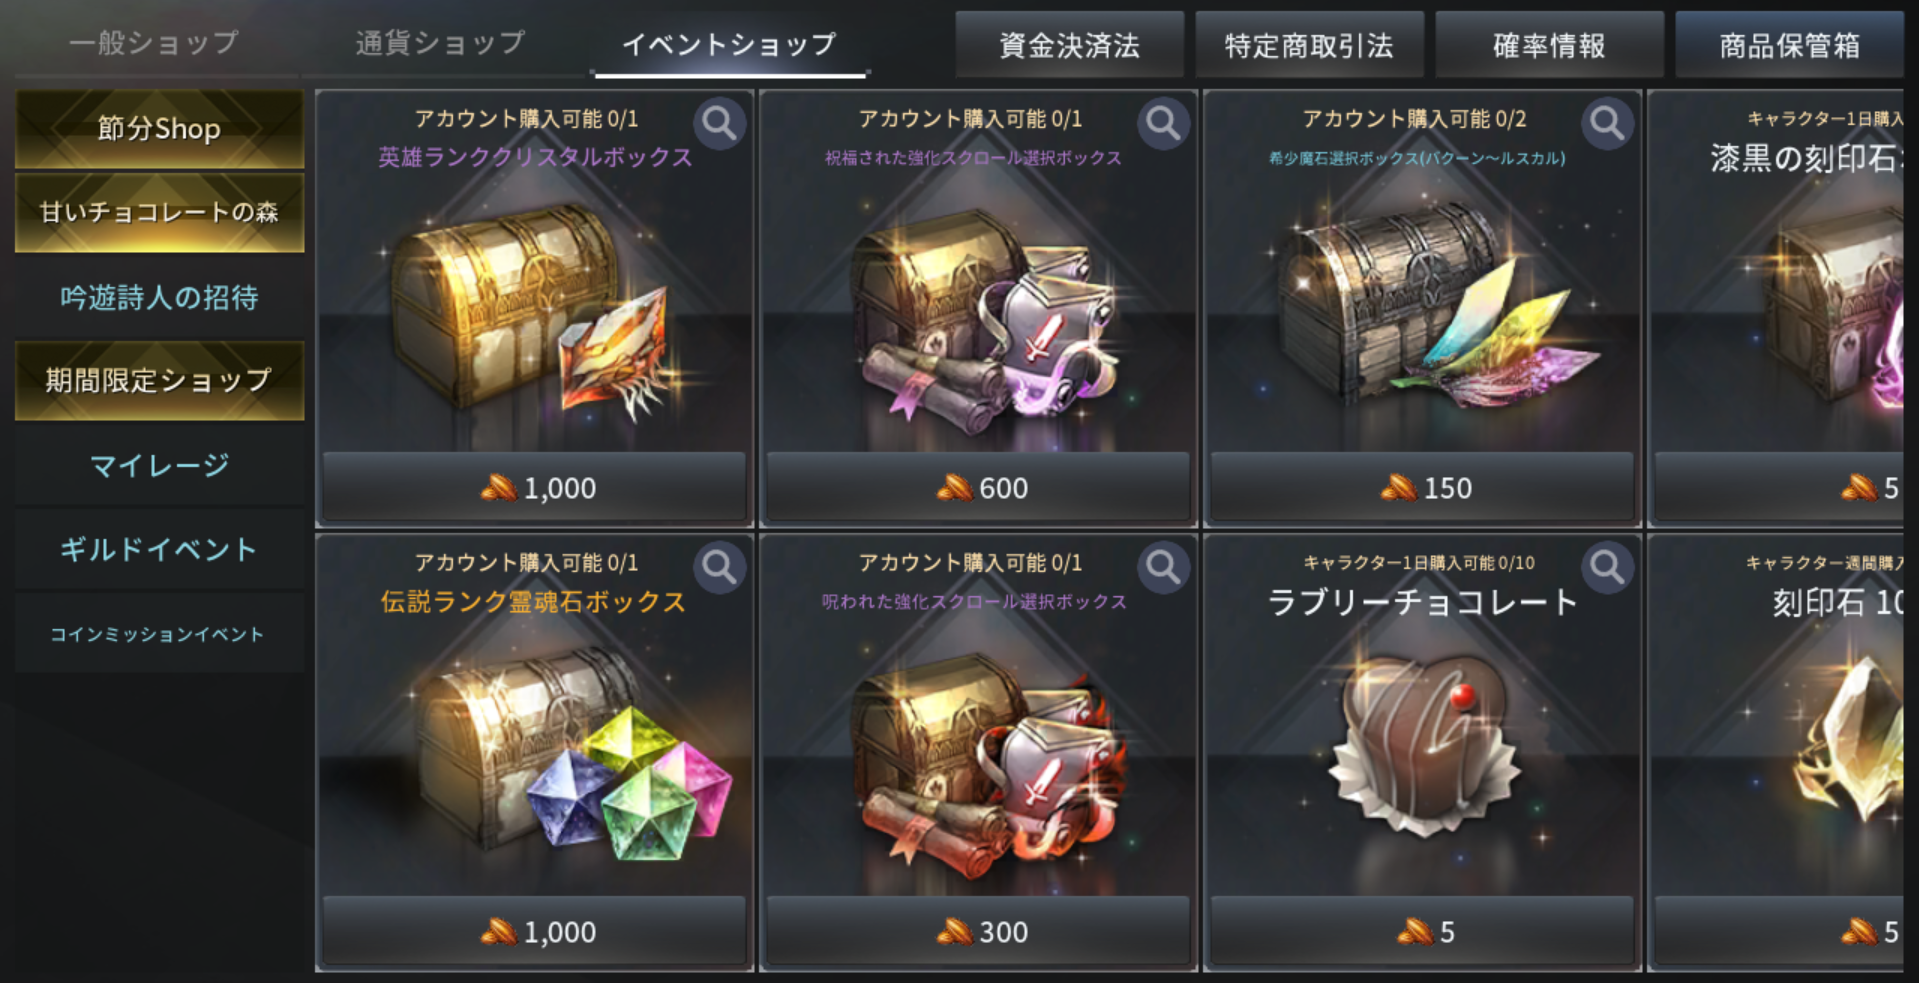Inspect 呪われた強化スクロール選択ボックス via magnifier
Image resolution: width=1919 pixels, height=983 pixels.
(x=1163, y=567)
